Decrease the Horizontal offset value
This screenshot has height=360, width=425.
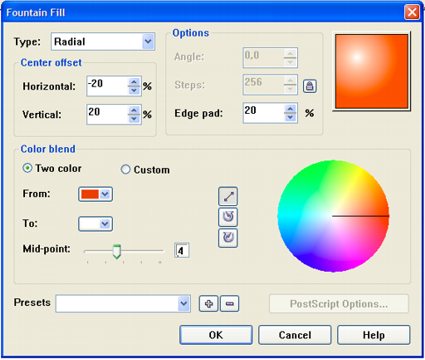pyautogui.click(x=134, y=91)
